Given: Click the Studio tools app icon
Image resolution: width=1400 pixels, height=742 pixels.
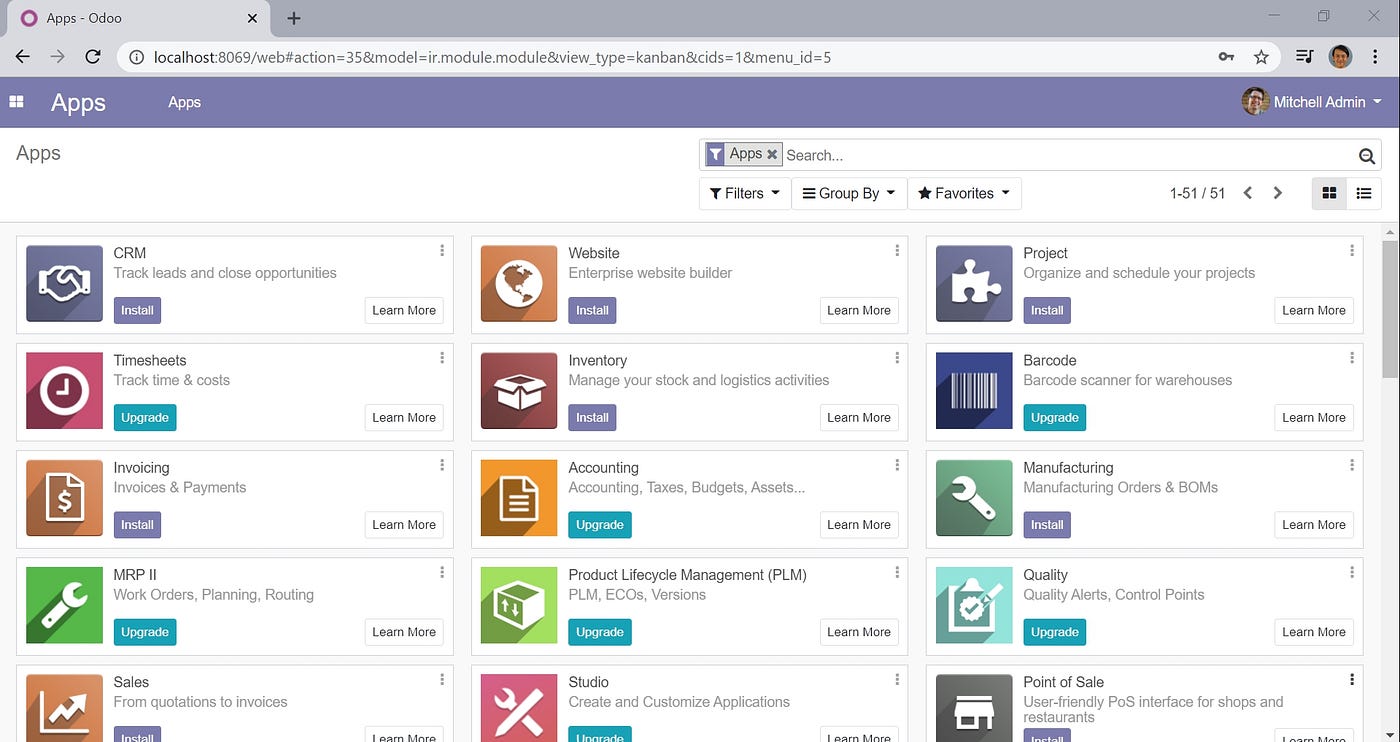Looking at the screenshot, I should tap(519, 708).
